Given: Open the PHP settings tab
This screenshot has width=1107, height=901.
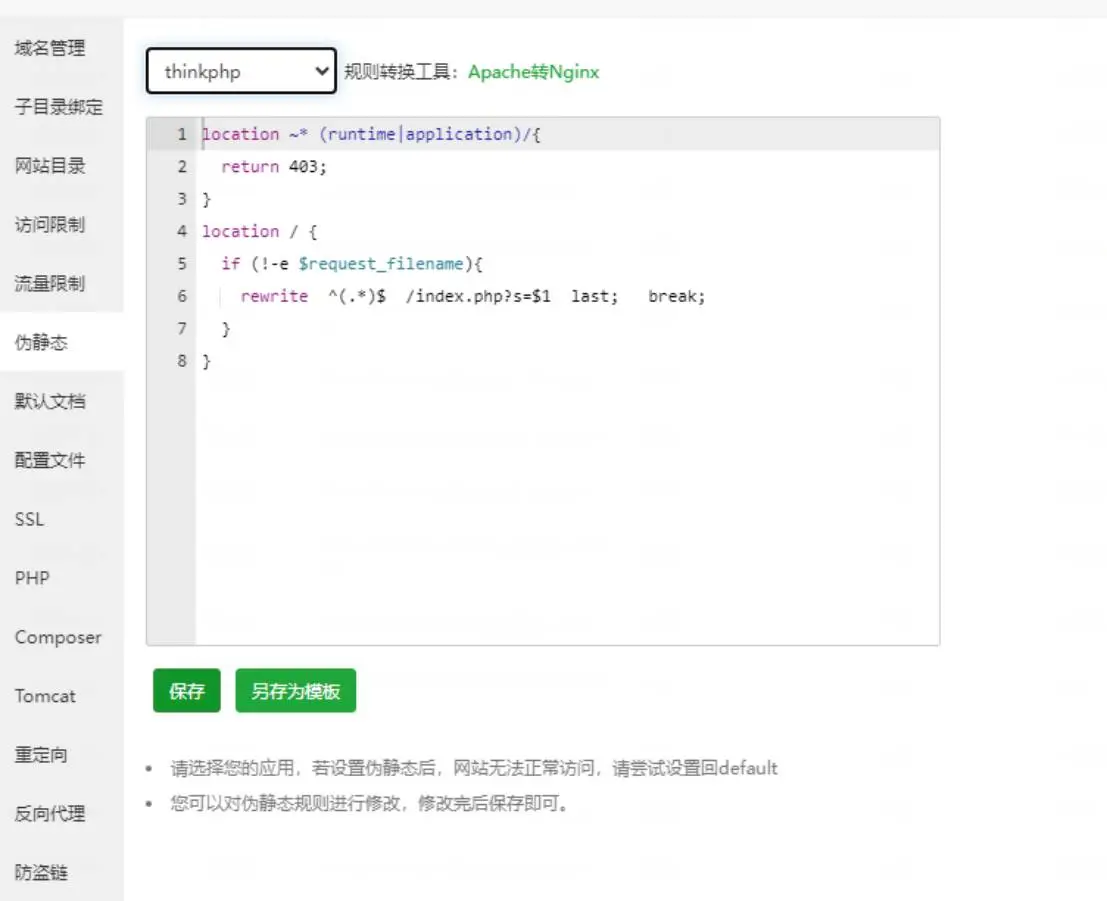Looking at the screenshot, I should coord(32,578).
